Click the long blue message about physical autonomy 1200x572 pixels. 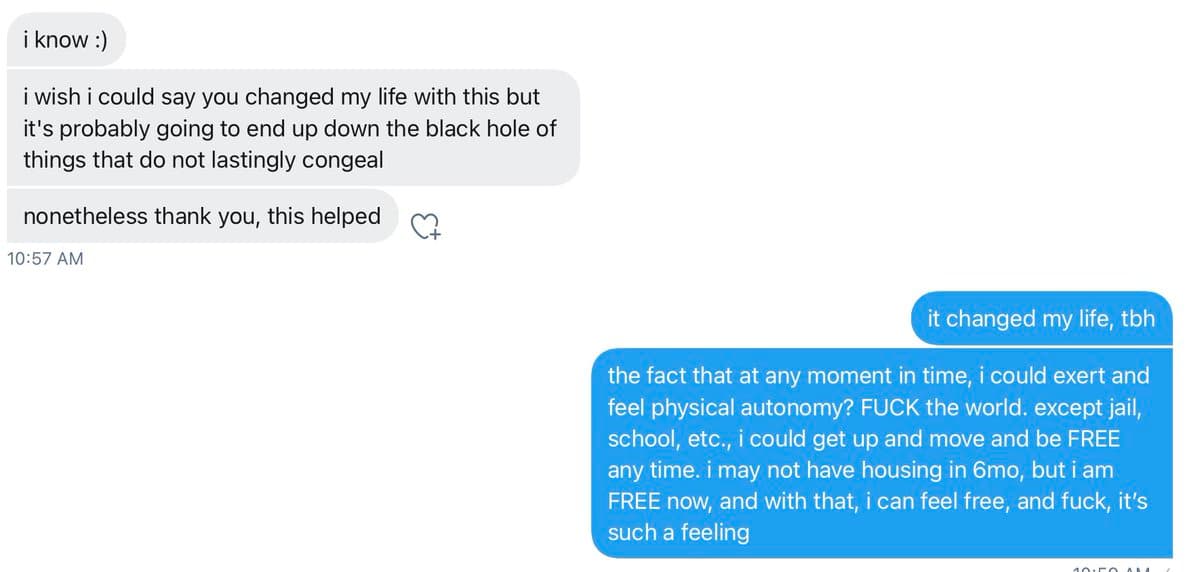coord(880,454)
